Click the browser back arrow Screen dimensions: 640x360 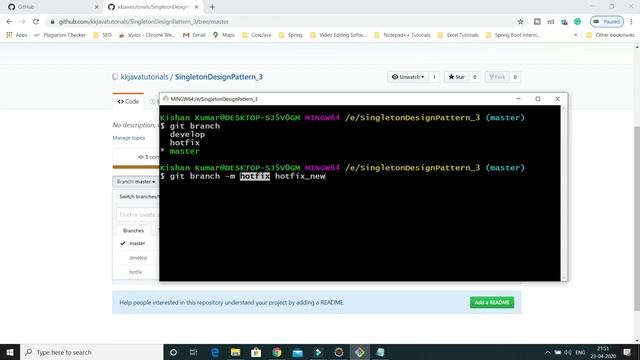9,22
